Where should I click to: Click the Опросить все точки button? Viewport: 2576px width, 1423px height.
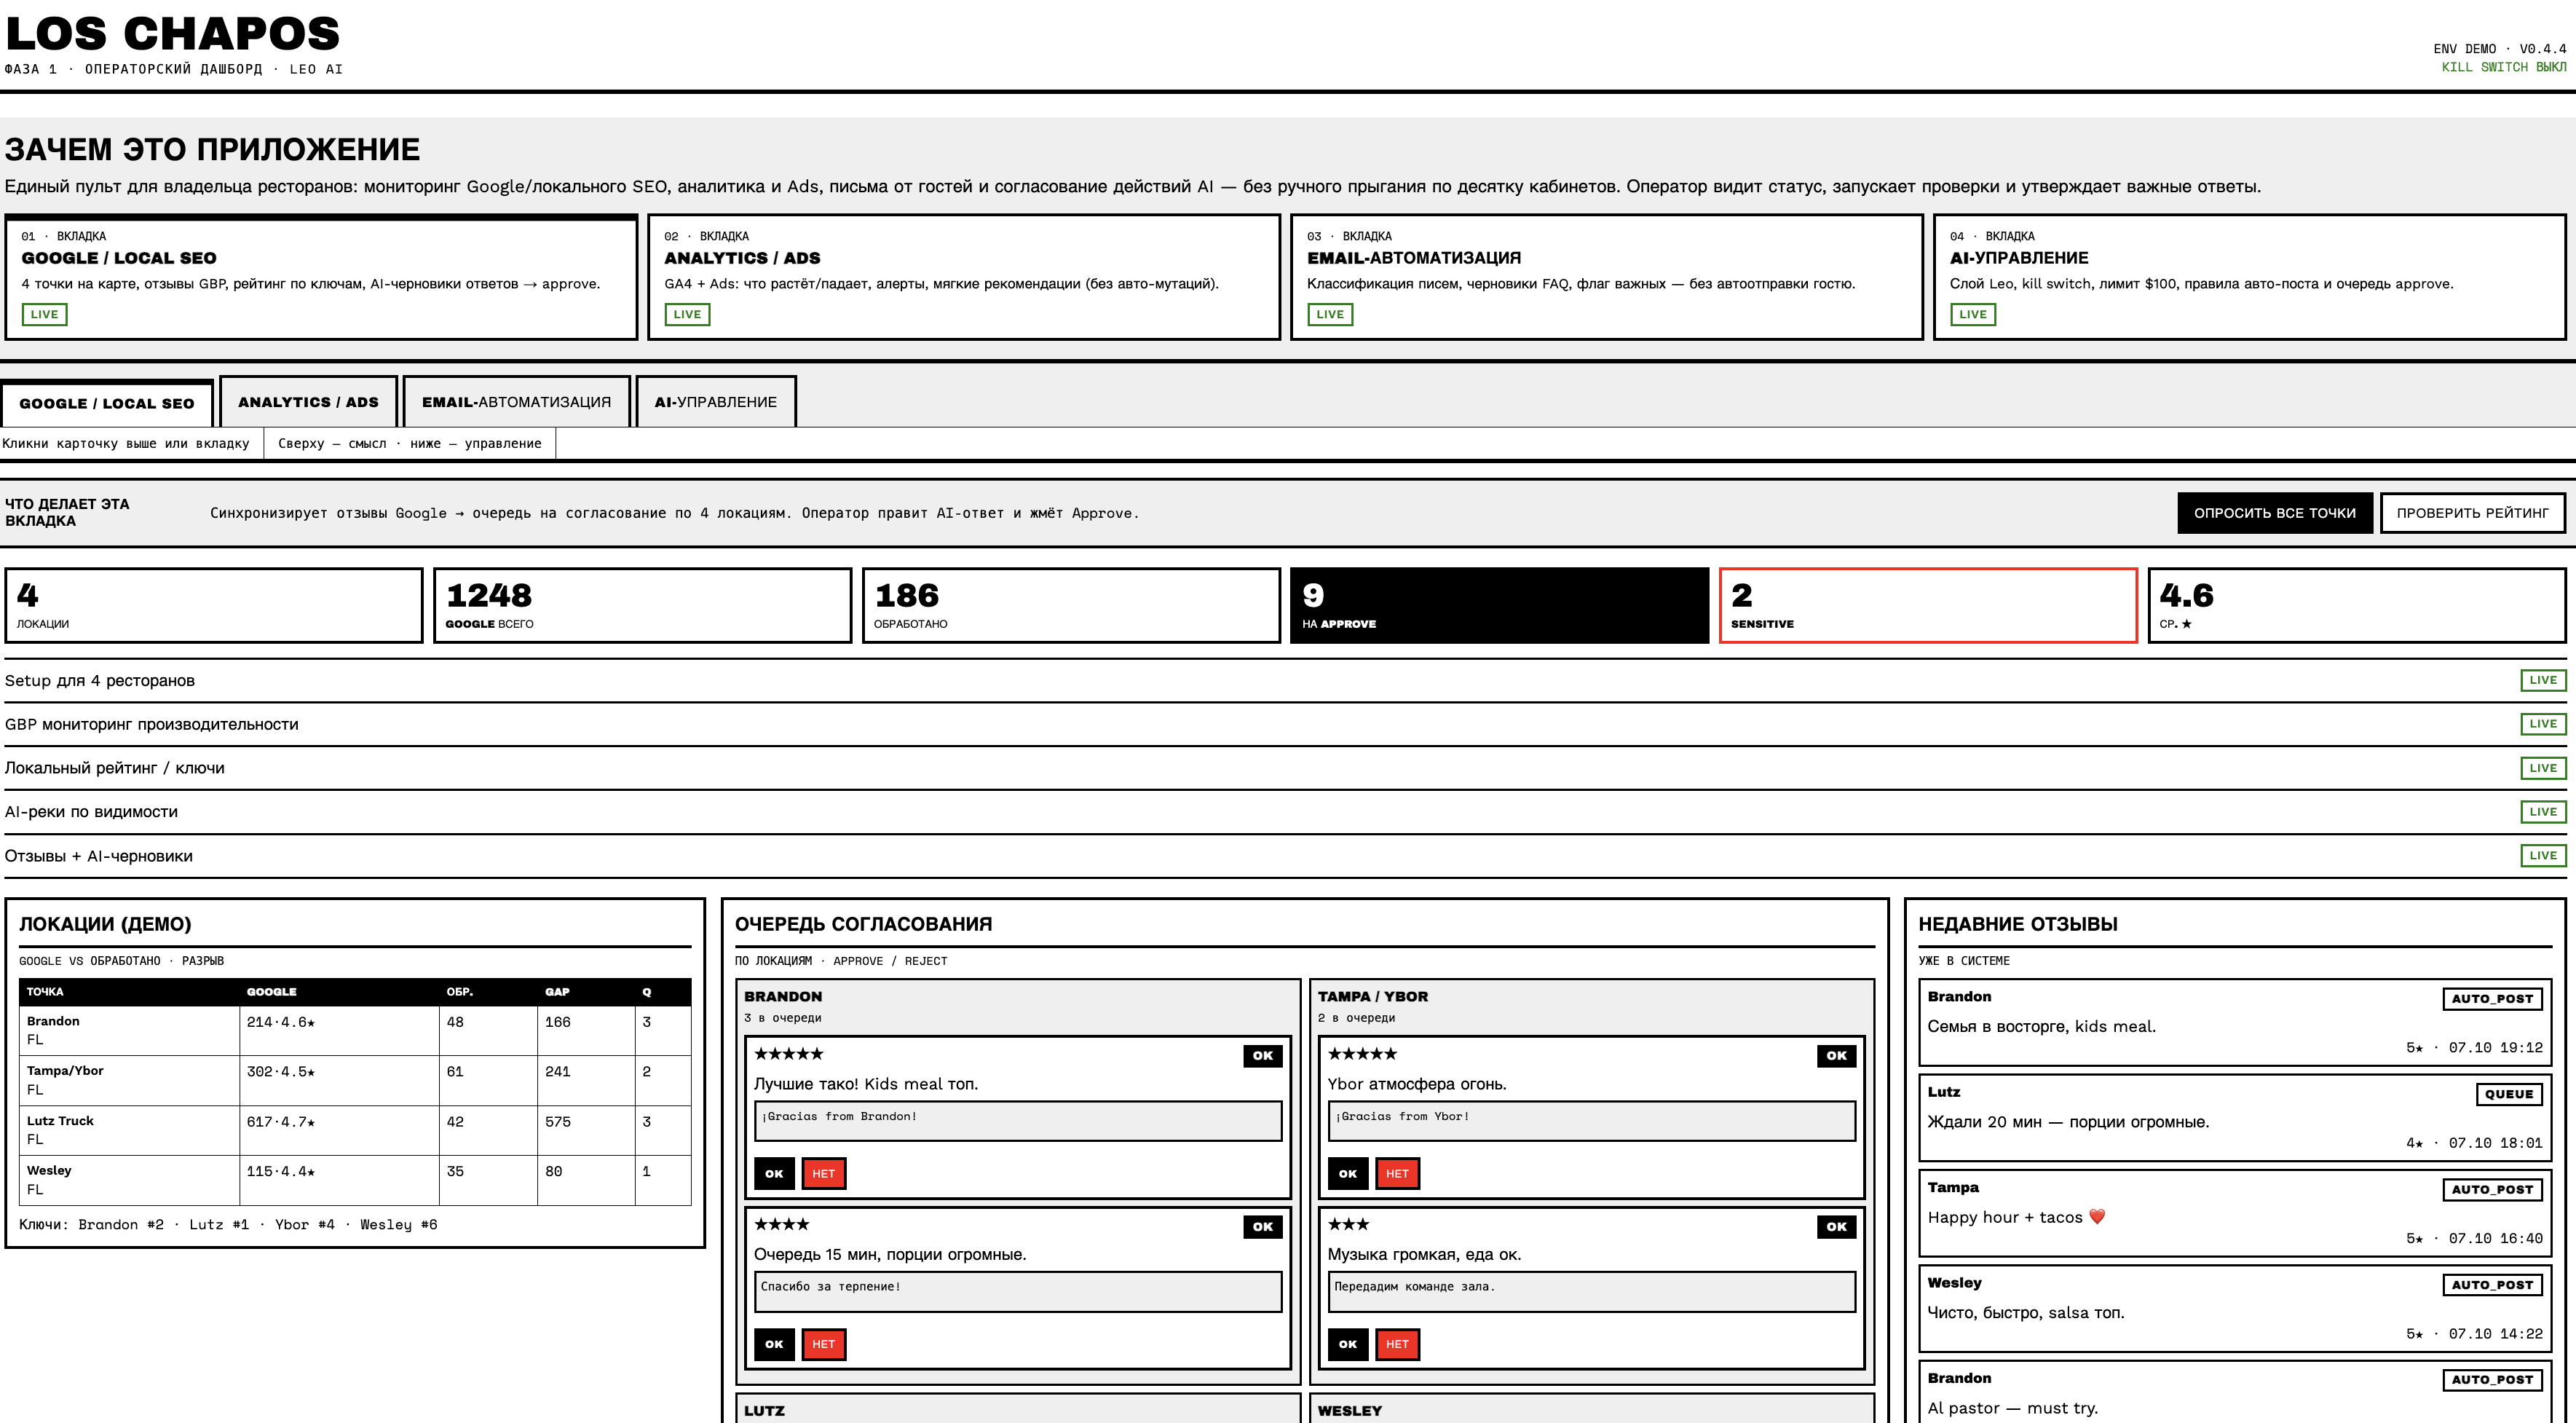(x=2275, y=513)
